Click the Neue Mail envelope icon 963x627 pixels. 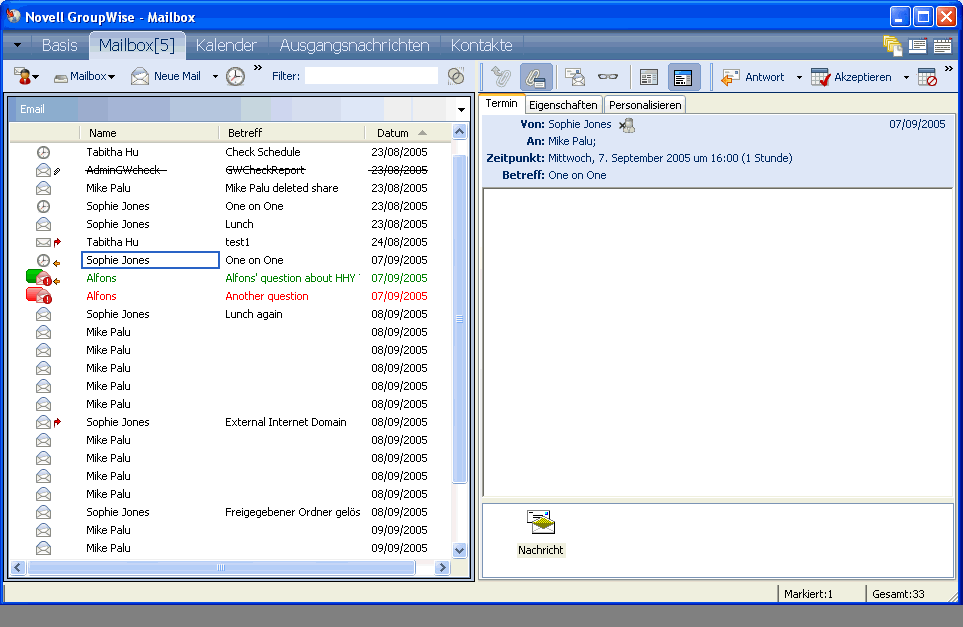(x=140, y=77)
